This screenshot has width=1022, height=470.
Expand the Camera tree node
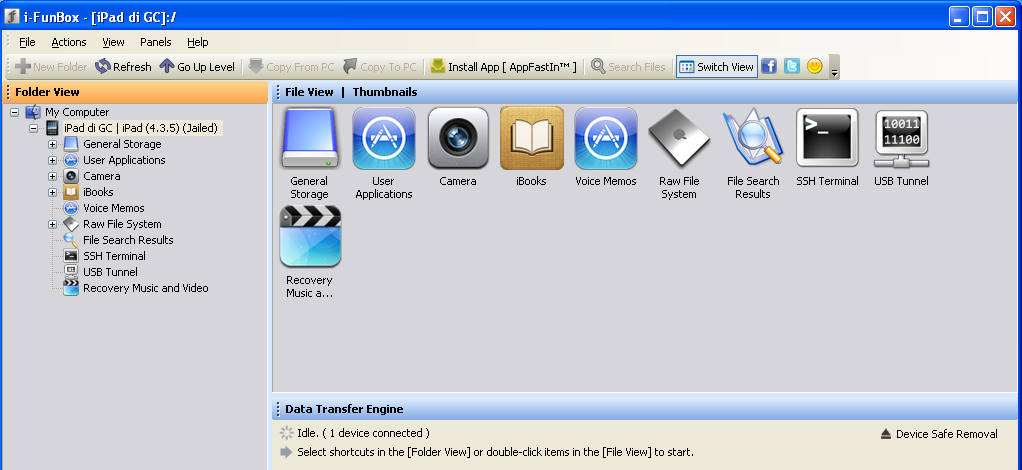[52, 176]
